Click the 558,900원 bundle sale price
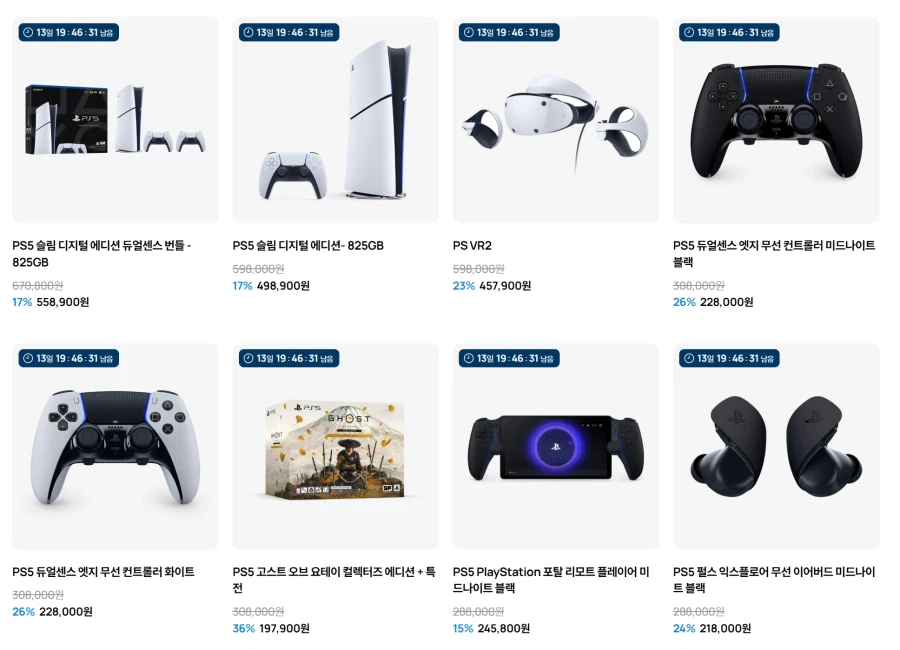The width and height of the screenshot is (900, 650). coord(63,302)
